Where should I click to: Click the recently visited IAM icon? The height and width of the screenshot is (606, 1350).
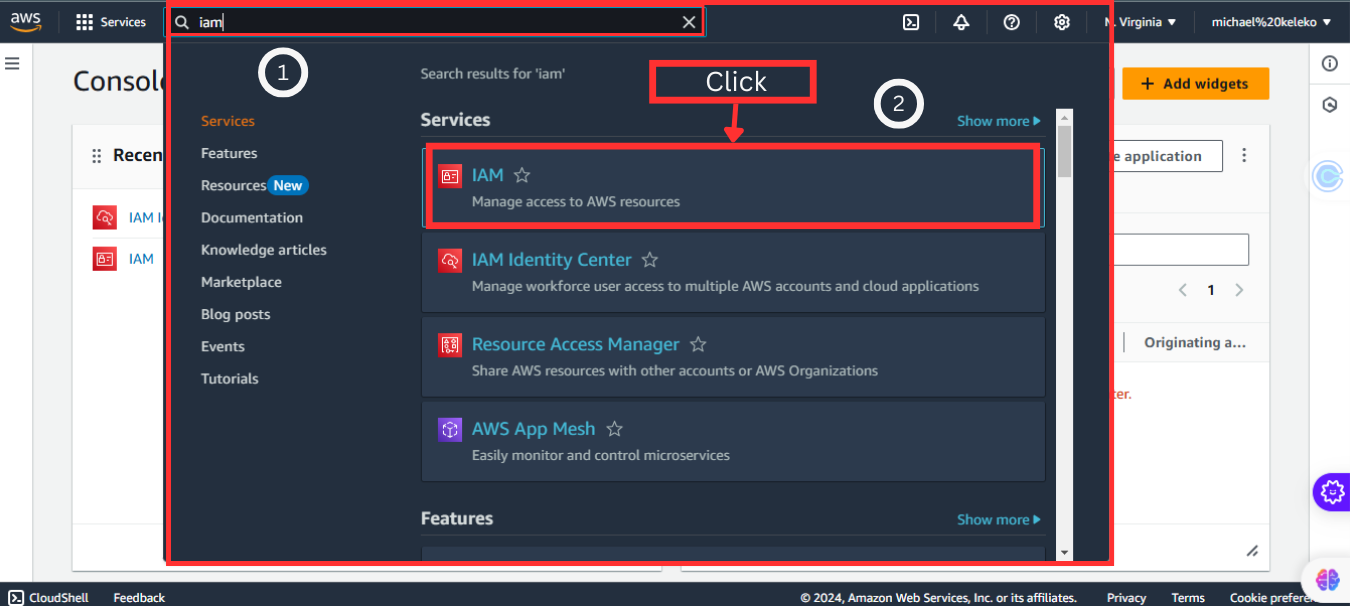pos(105,258)
